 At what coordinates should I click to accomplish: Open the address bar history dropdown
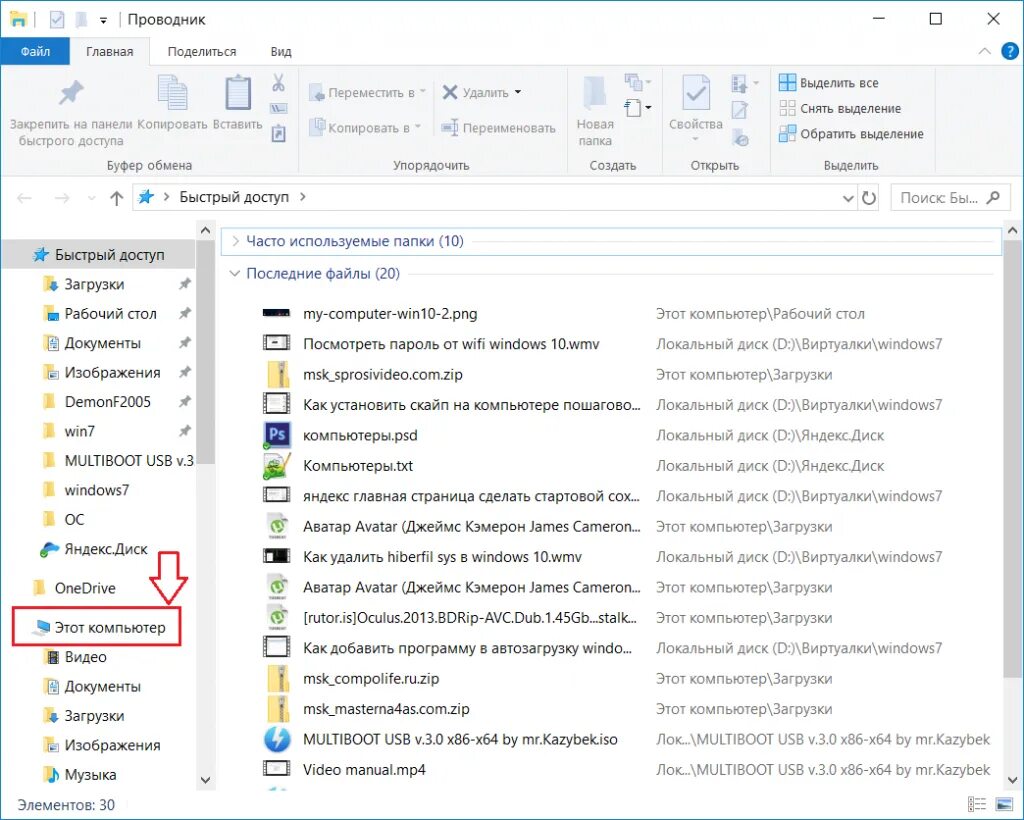(848, 198)
